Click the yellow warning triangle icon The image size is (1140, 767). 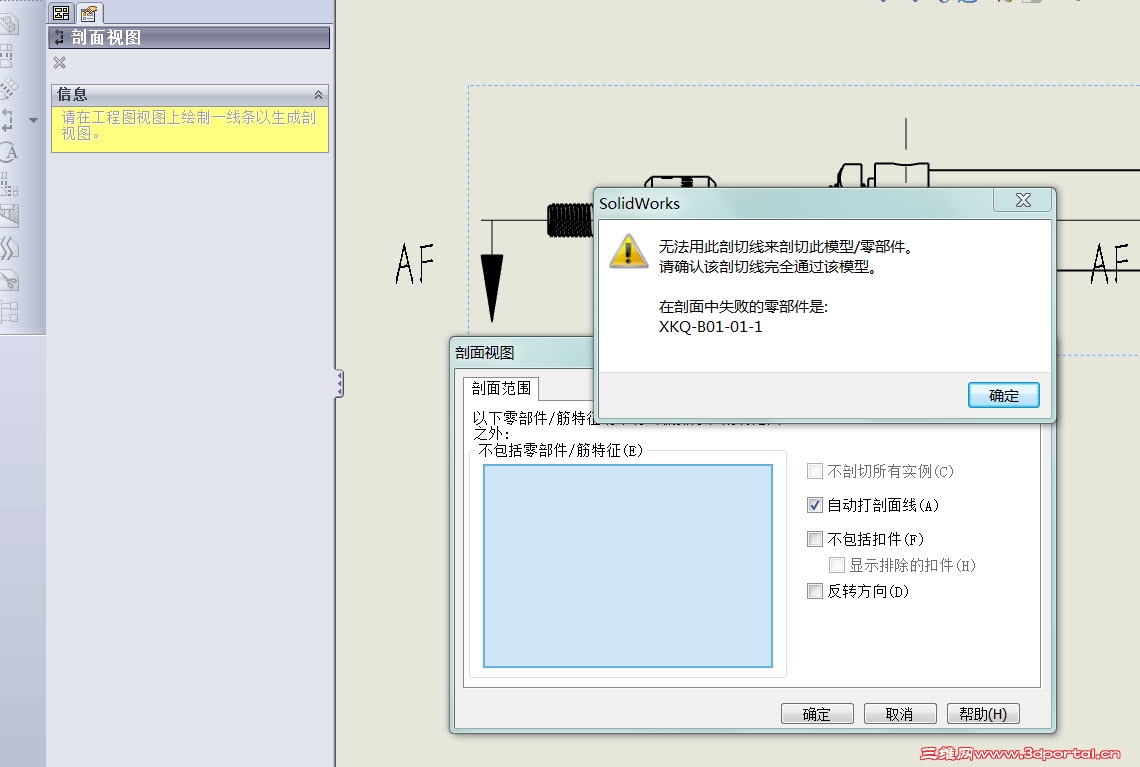tap(628, 251)
